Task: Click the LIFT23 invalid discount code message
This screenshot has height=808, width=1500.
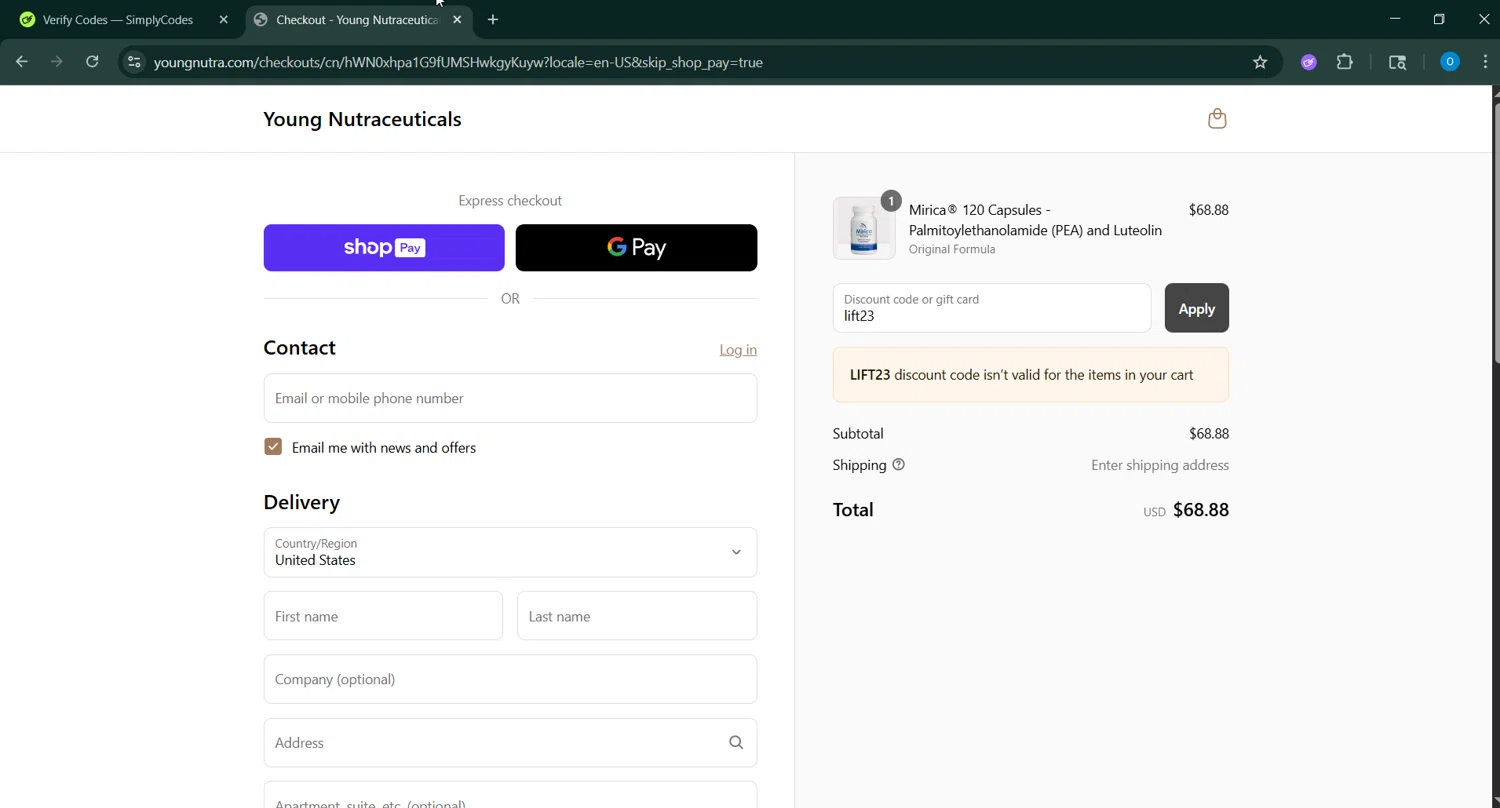Action: tap(1031, 375)
